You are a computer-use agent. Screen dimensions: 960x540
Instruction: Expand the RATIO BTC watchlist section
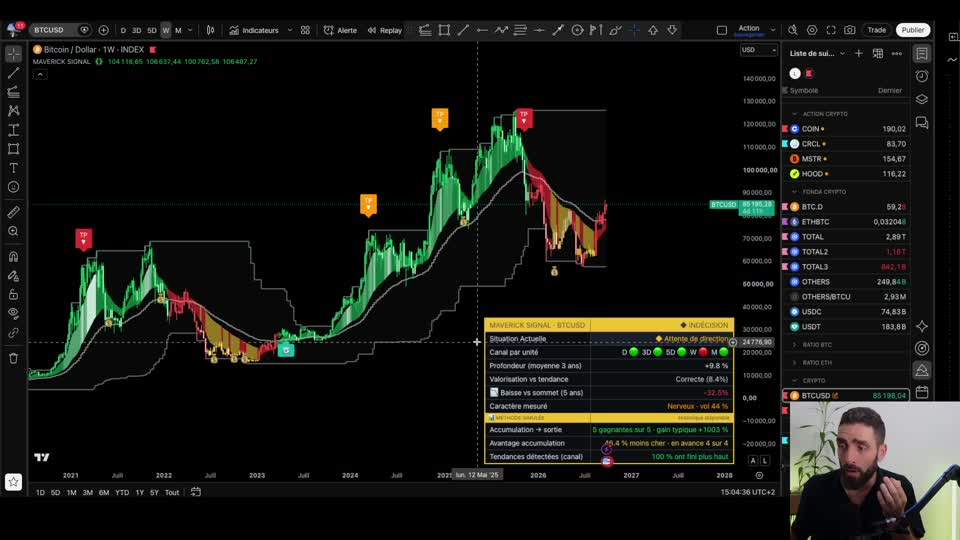tap(795, 345)
